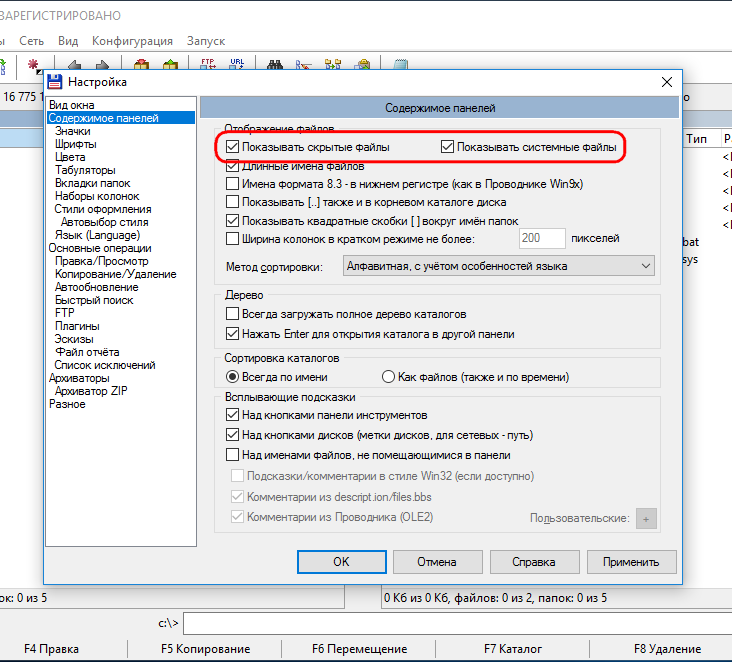This screenshot has height=662, width=732.
Task: Click the 'Тип' column header behind dialog
Action: click(697, 139)
